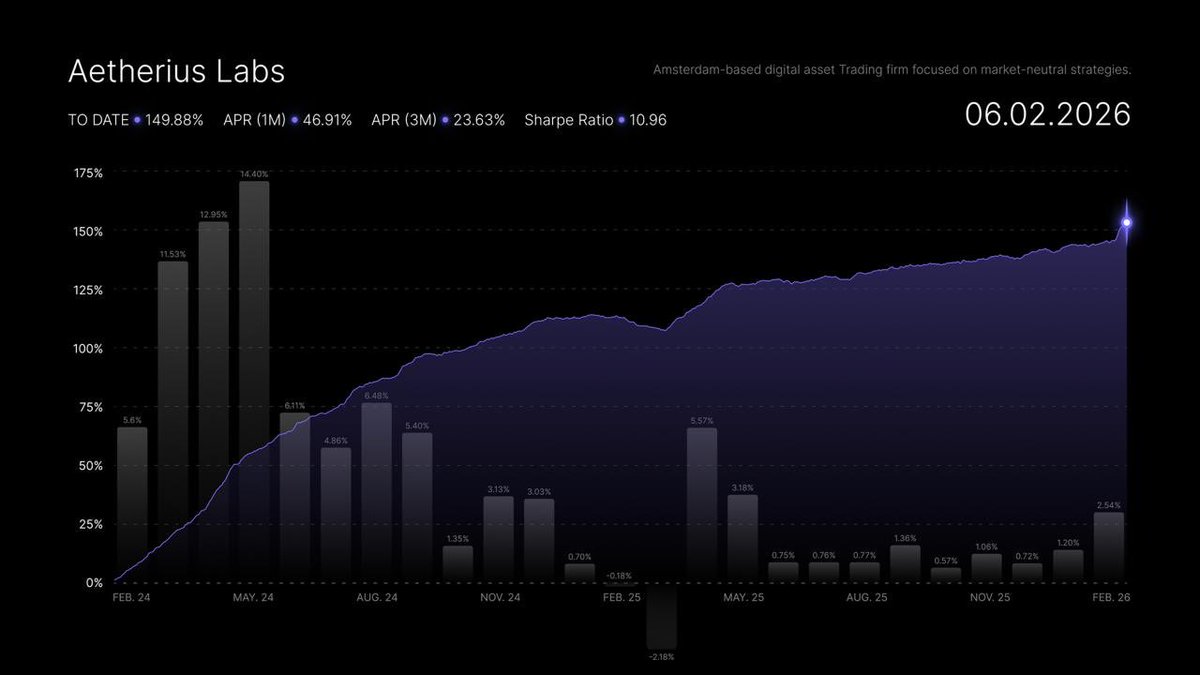Click the 11.53% bar value label

(x=173, y=255)
